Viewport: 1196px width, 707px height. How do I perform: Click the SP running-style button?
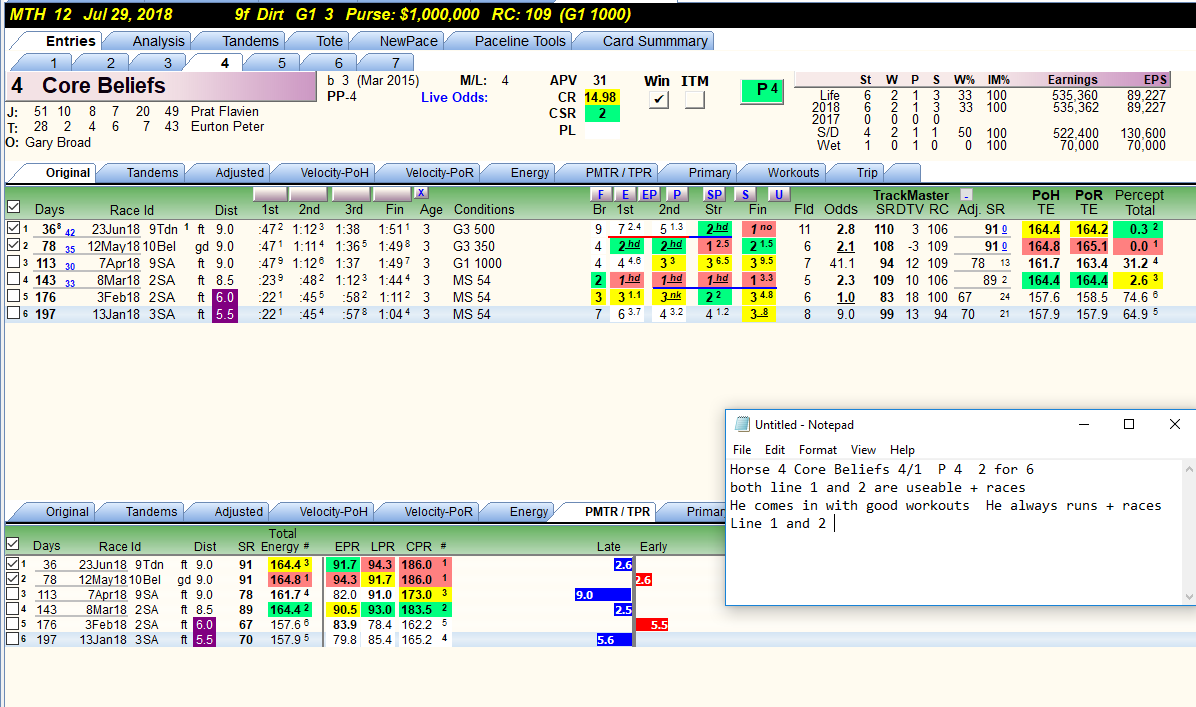pyautogui.click(x=714, y=194)
